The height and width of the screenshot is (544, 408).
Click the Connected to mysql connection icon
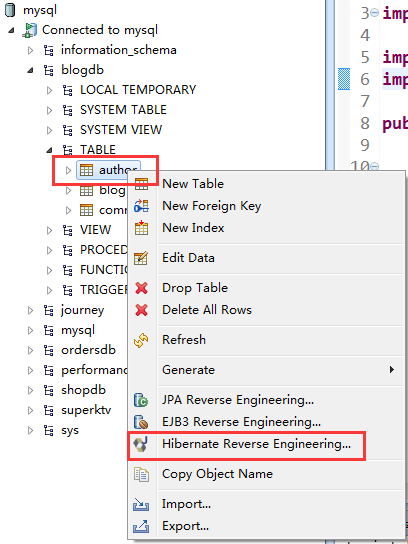coord(29,30)
